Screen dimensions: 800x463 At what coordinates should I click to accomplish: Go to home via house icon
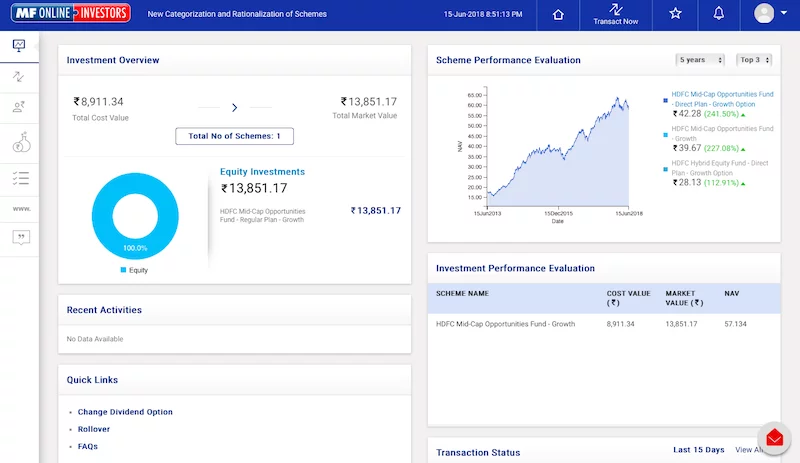pyautogui.click(x=558, y=15)
